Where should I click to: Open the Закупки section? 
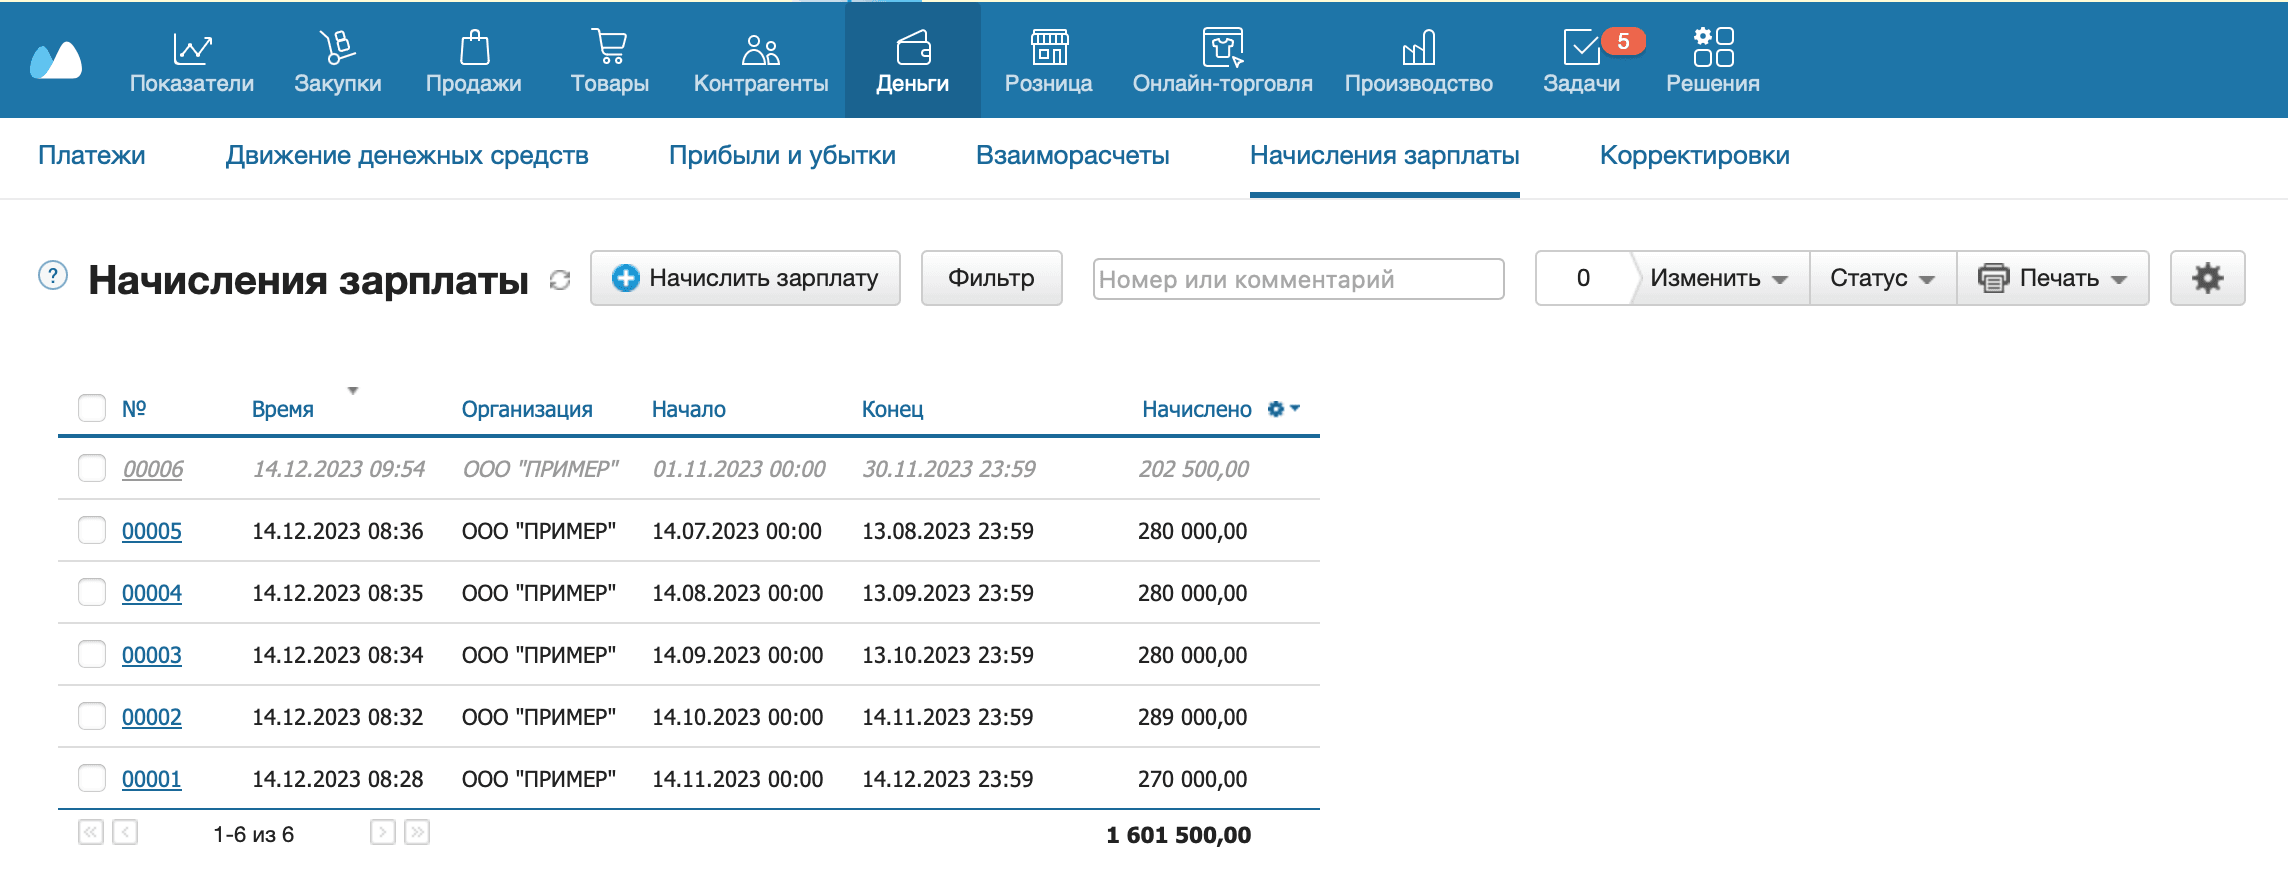(x=338, y=60)
